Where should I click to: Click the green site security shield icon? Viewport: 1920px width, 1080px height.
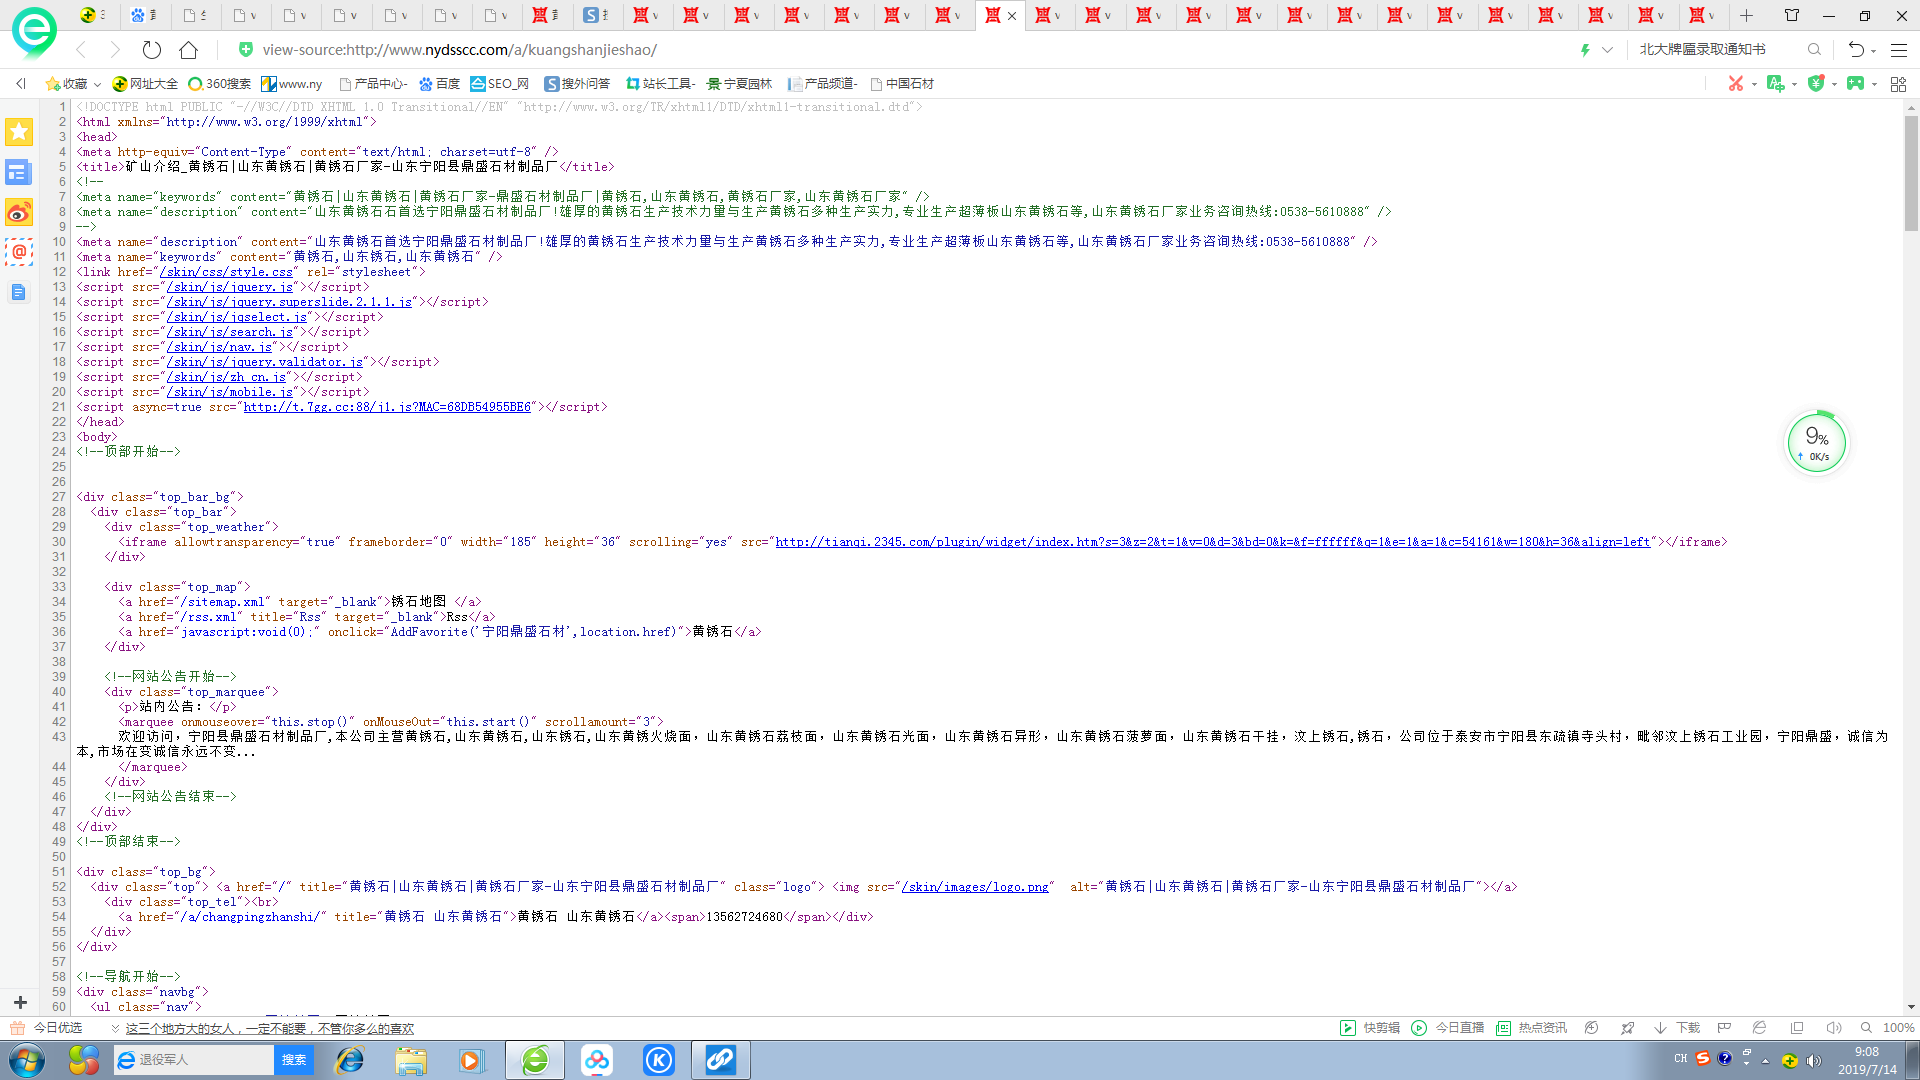(245, 49)
